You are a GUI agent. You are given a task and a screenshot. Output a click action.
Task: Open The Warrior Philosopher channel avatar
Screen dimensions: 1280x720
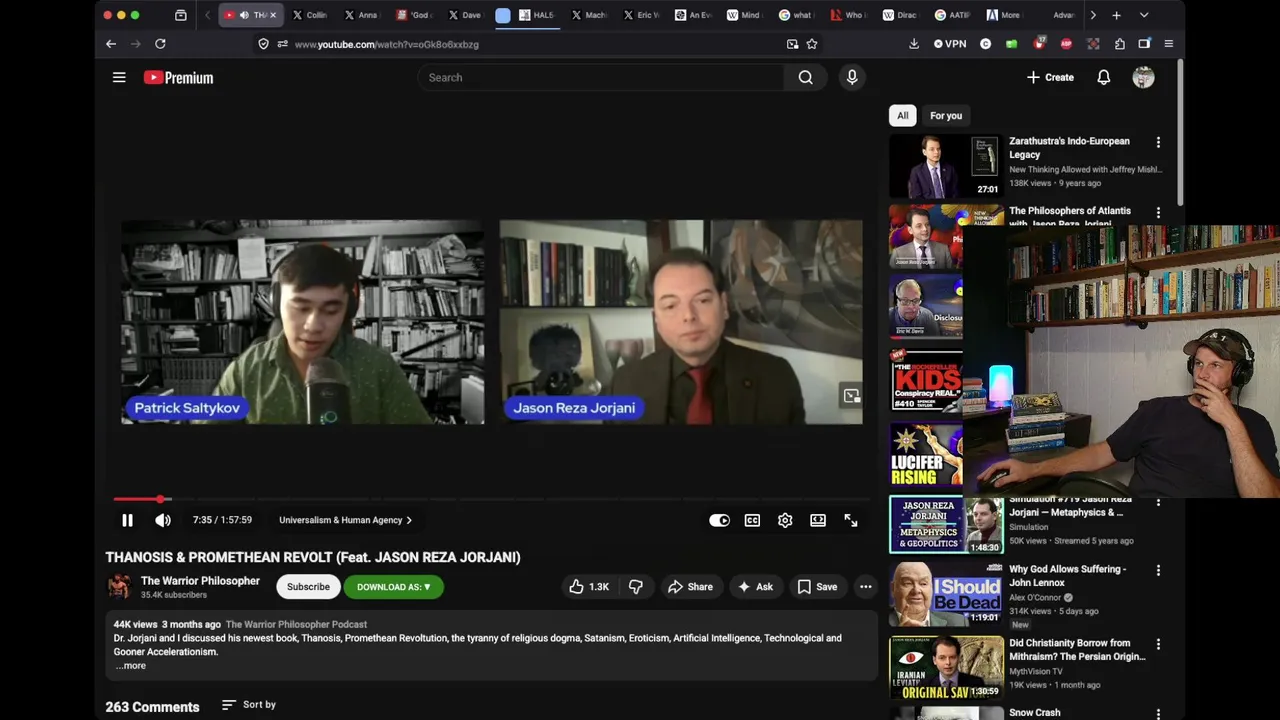point(119,586)
